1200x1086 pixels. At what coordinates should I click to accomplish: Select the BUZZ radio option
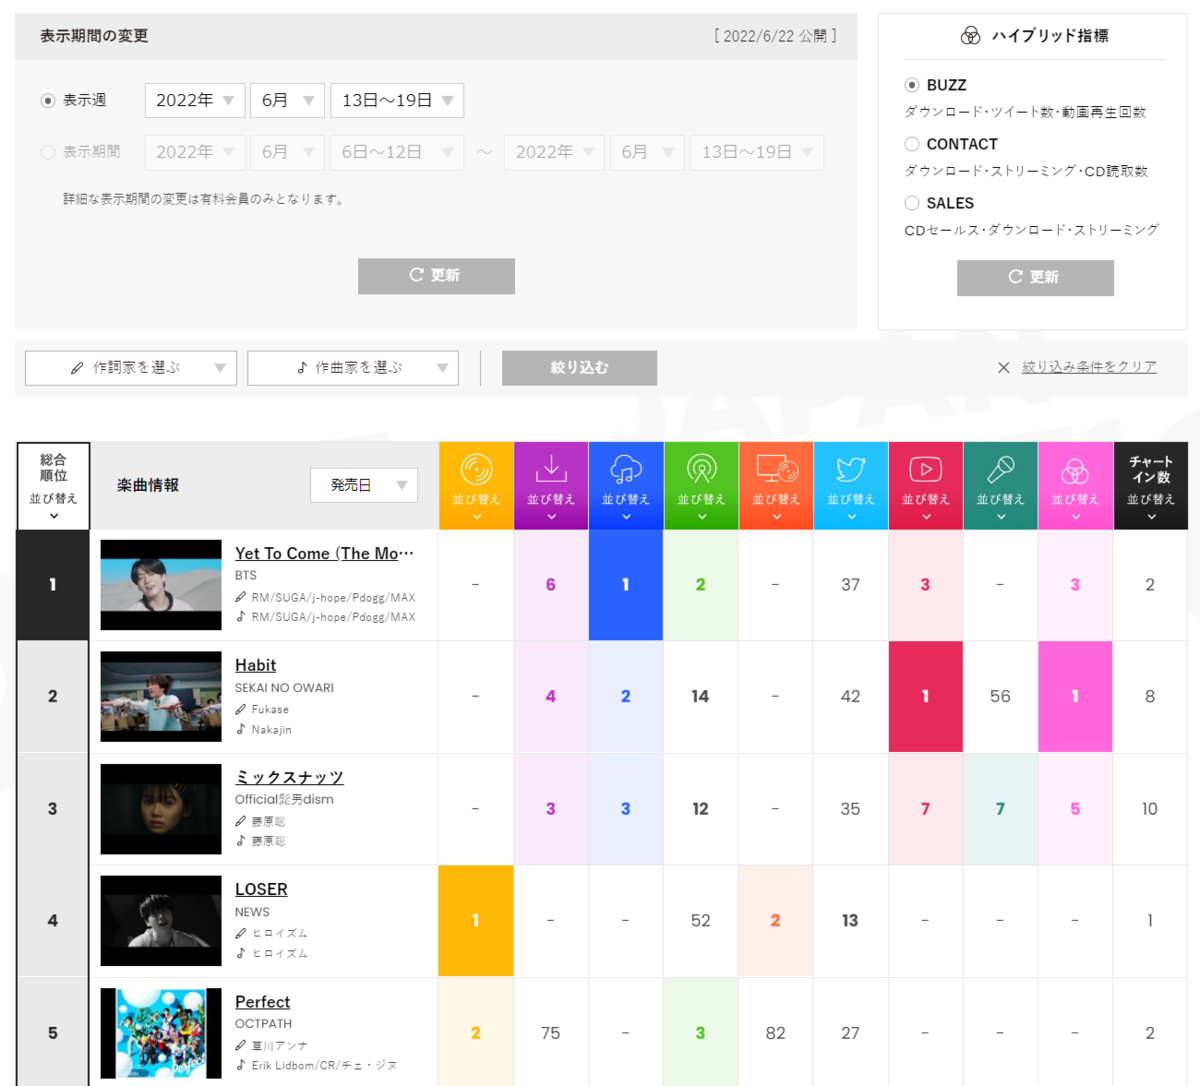[911, 85]
